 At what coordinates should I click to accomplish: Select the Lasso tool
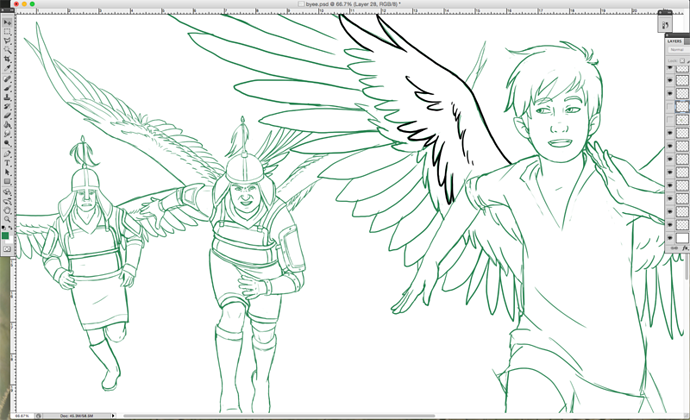(7, 41)
